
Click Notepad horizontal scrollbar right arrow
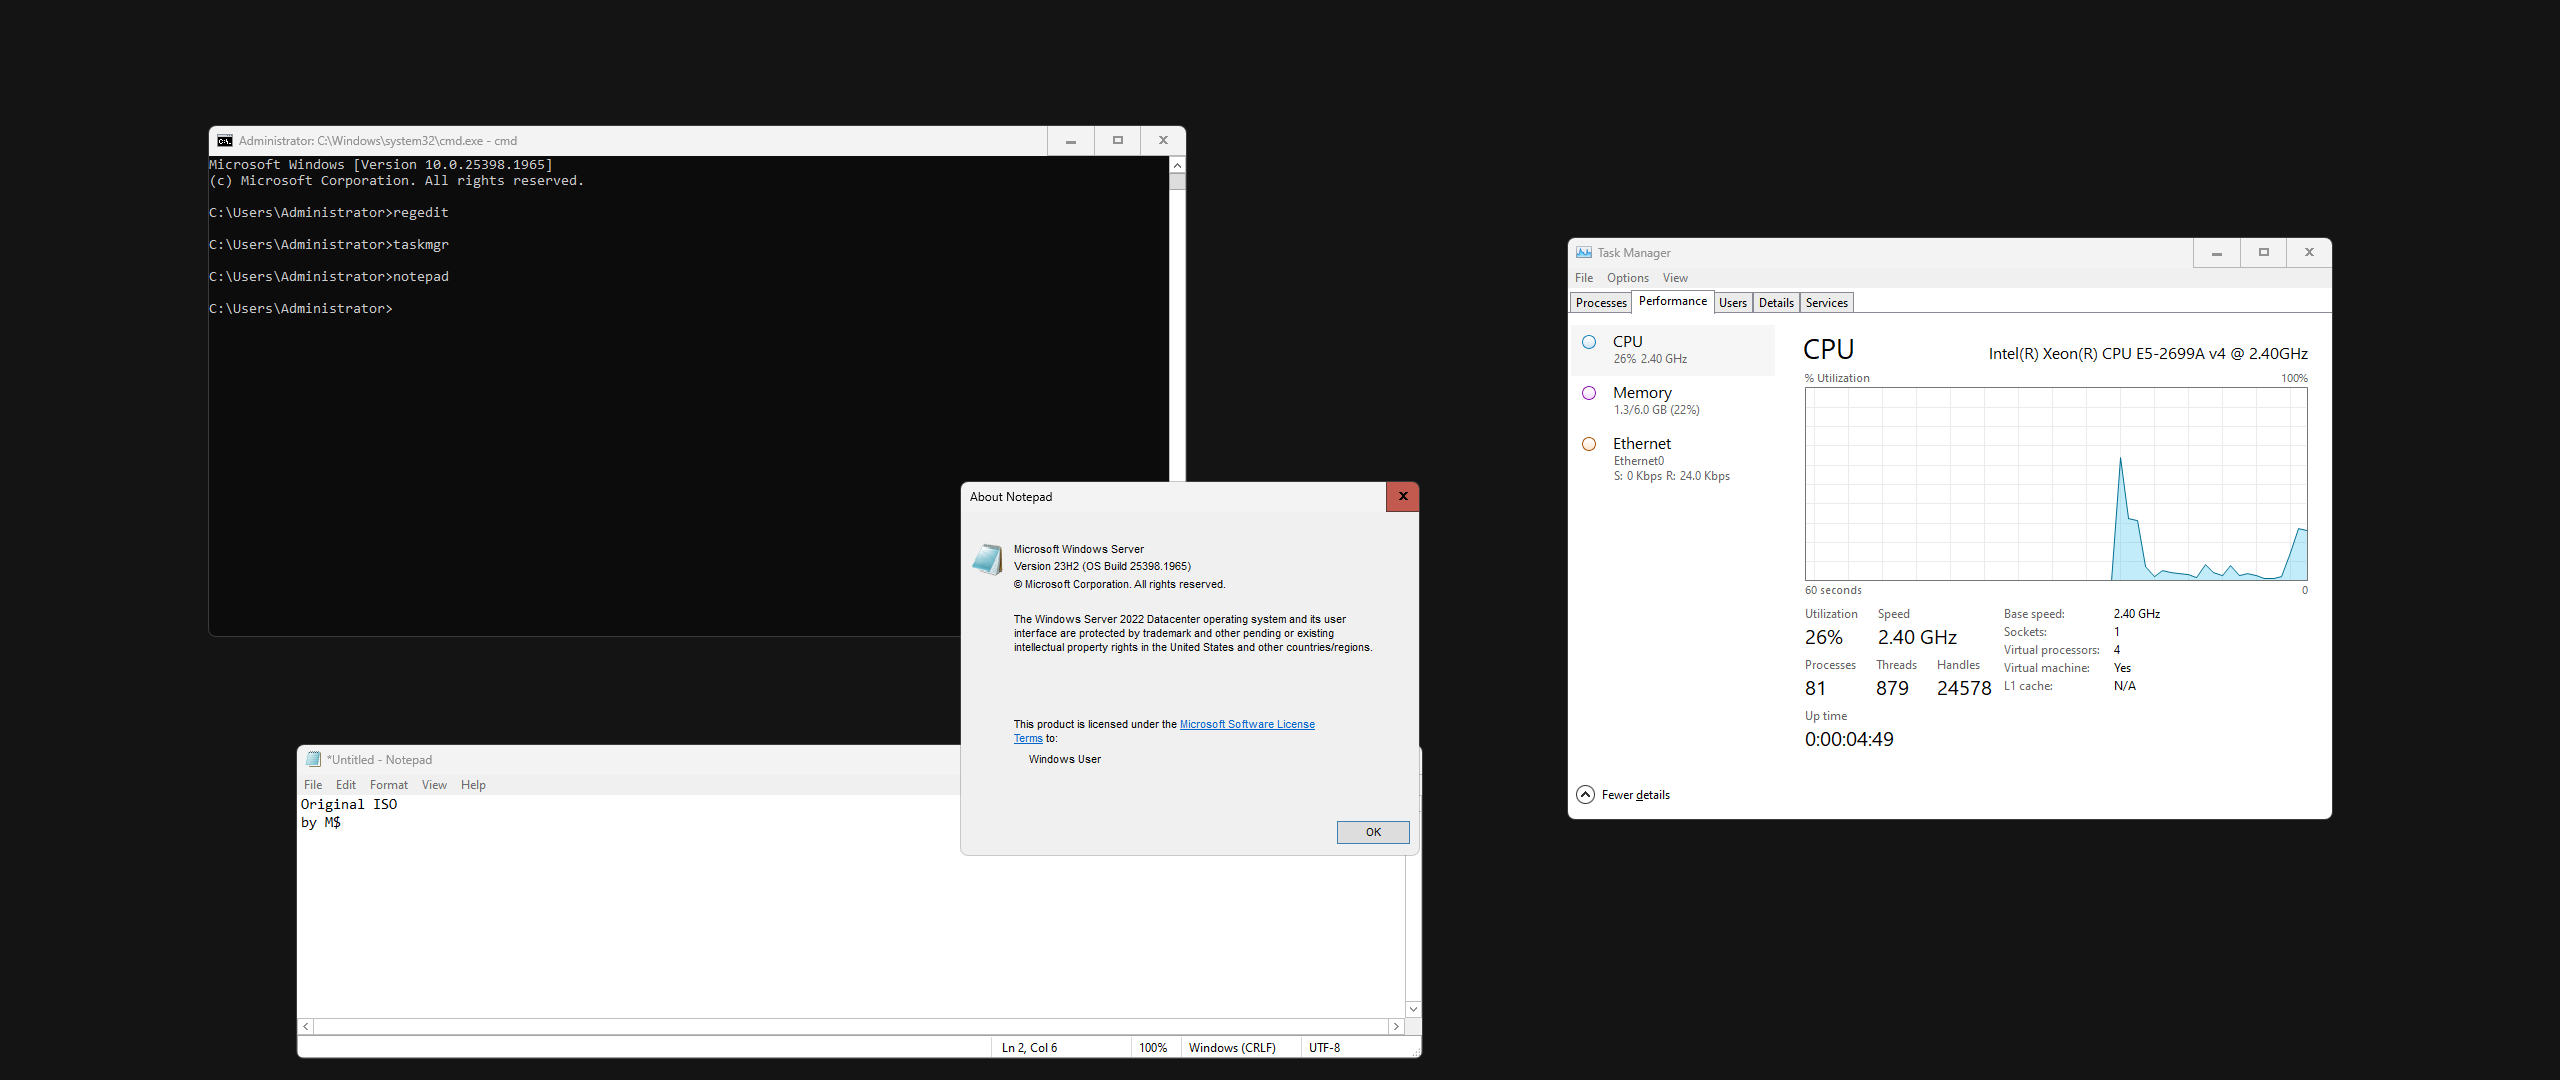1396,1026
